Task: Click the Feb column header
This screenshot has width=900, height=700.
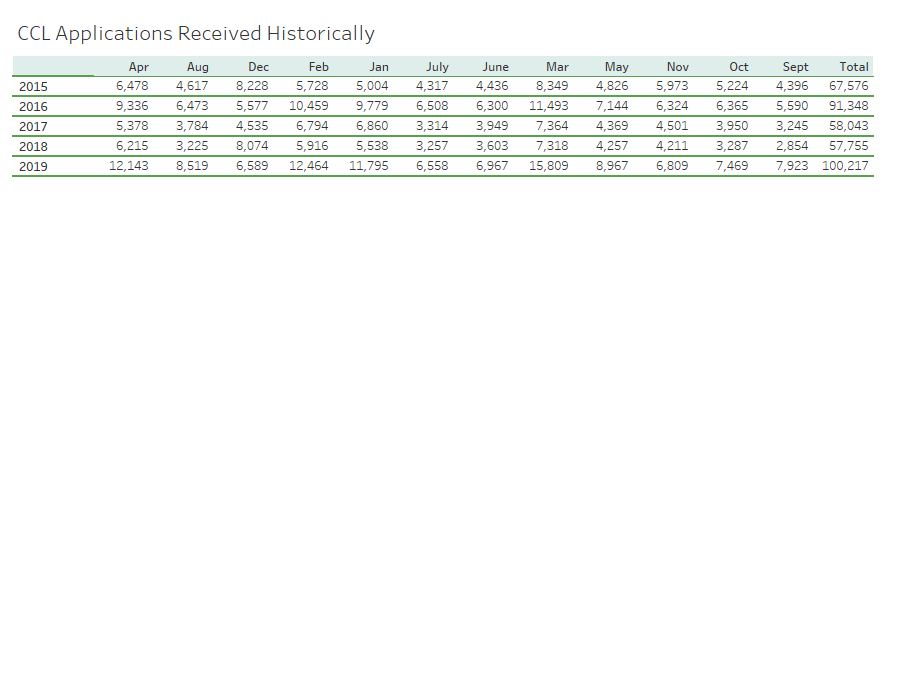Action: 318,67
